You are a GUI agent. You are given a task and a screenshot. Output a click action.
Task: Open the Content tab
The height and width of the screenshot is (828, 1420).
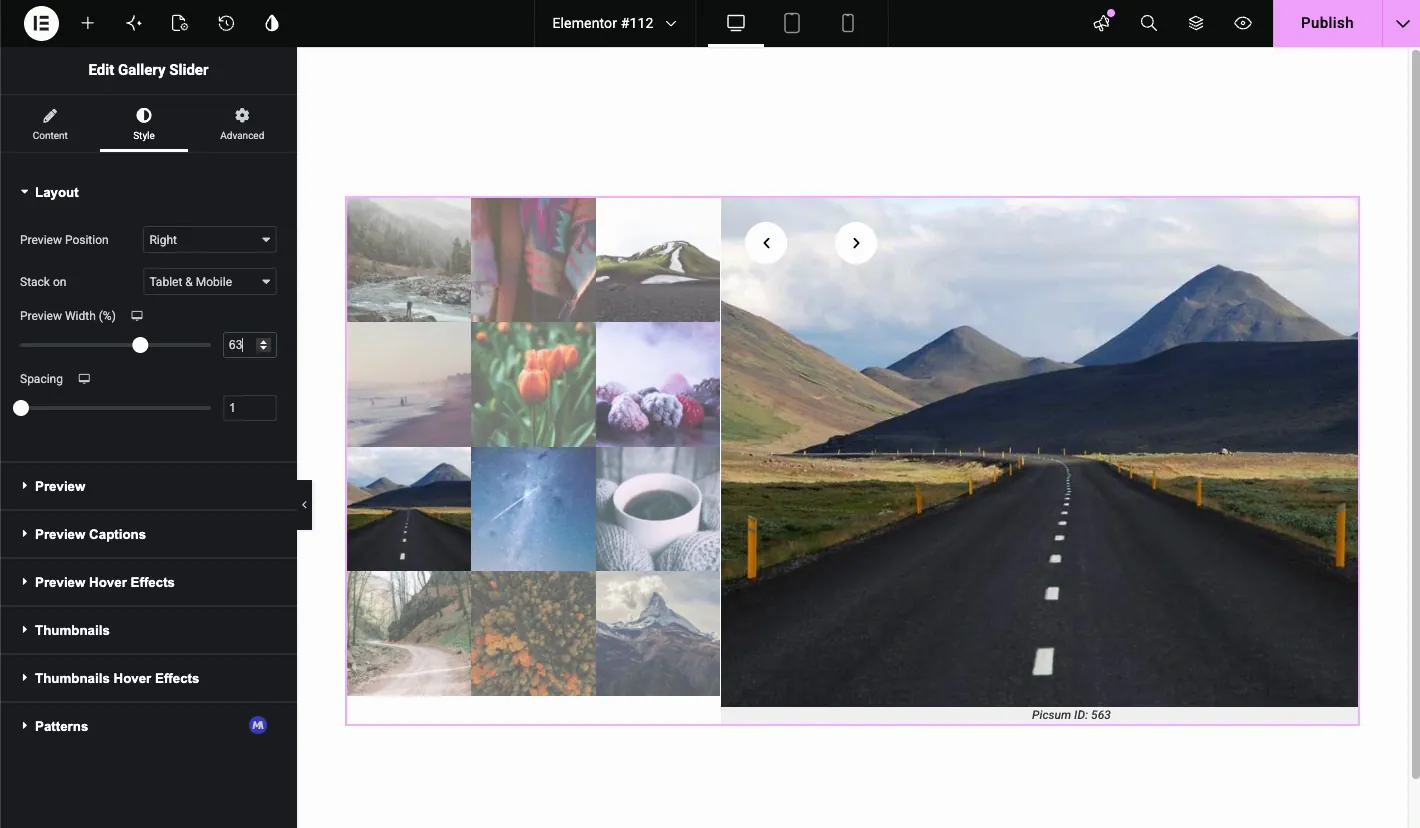tap(50, 125)
